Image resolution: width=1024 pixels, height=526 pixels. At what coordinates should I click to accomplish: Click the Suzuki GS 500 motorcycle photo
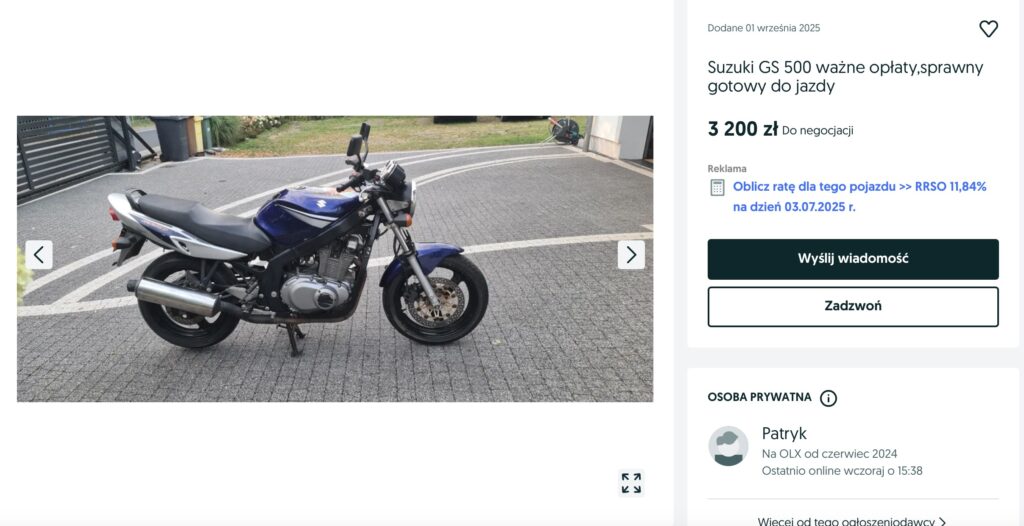click(335, 259)
